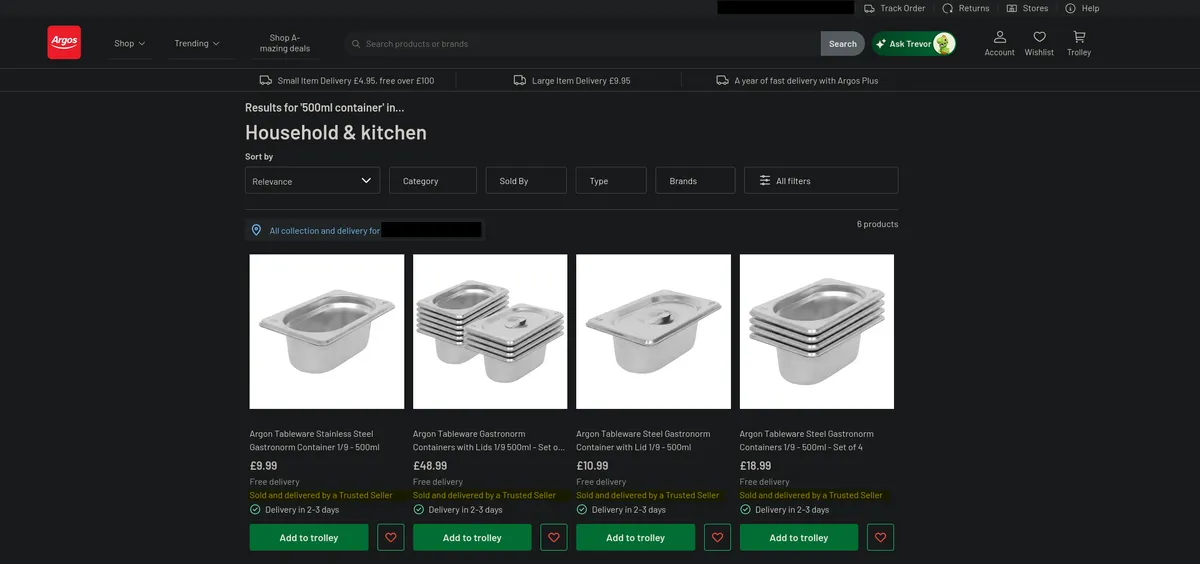Image resolution: width=1200 pixels, height=564 pixels.
Task: Add the £10.99 container to trolley
Action: coord(636,538)
